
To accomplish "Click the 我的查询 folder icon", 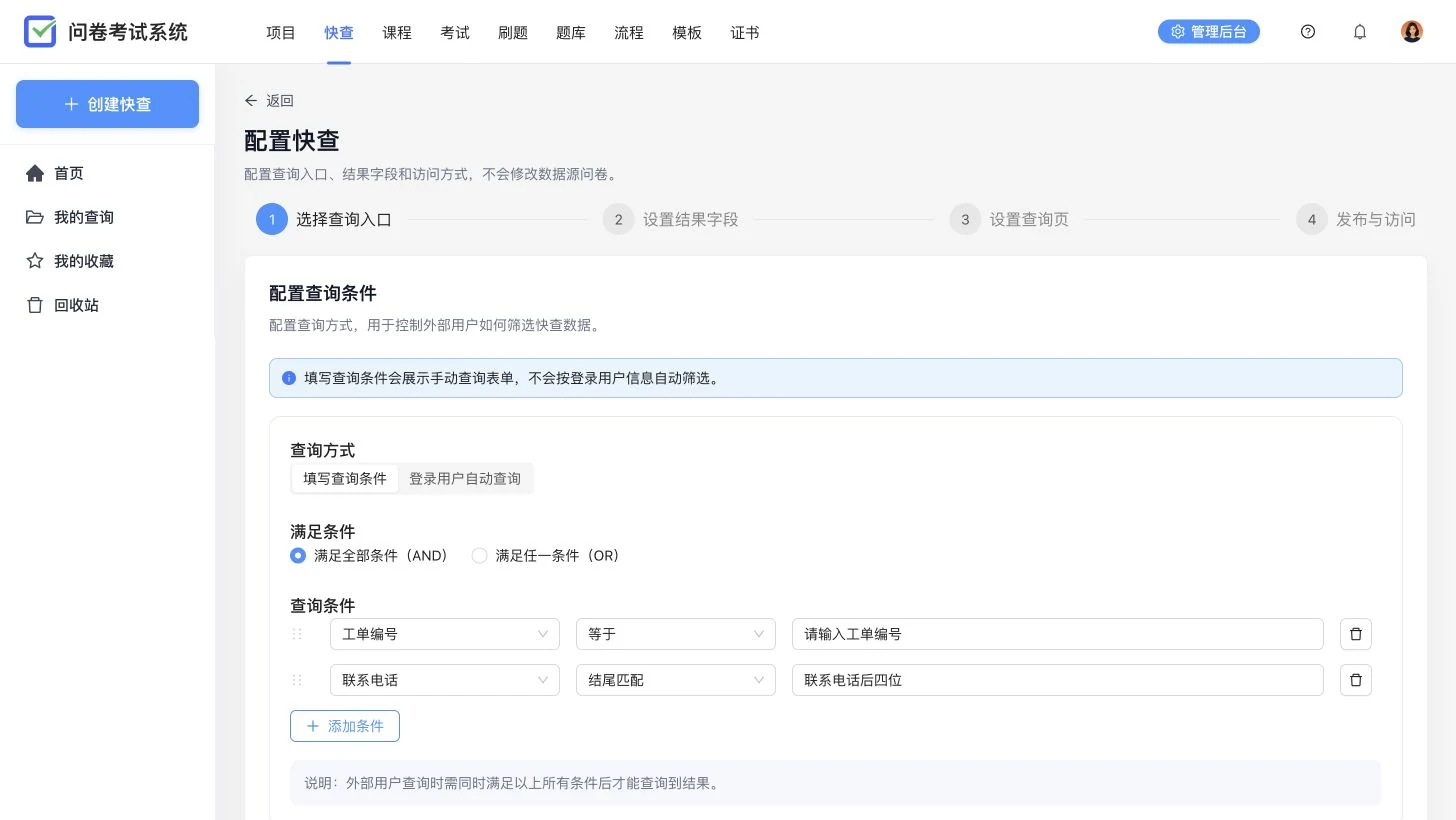I will pos(35,218).
